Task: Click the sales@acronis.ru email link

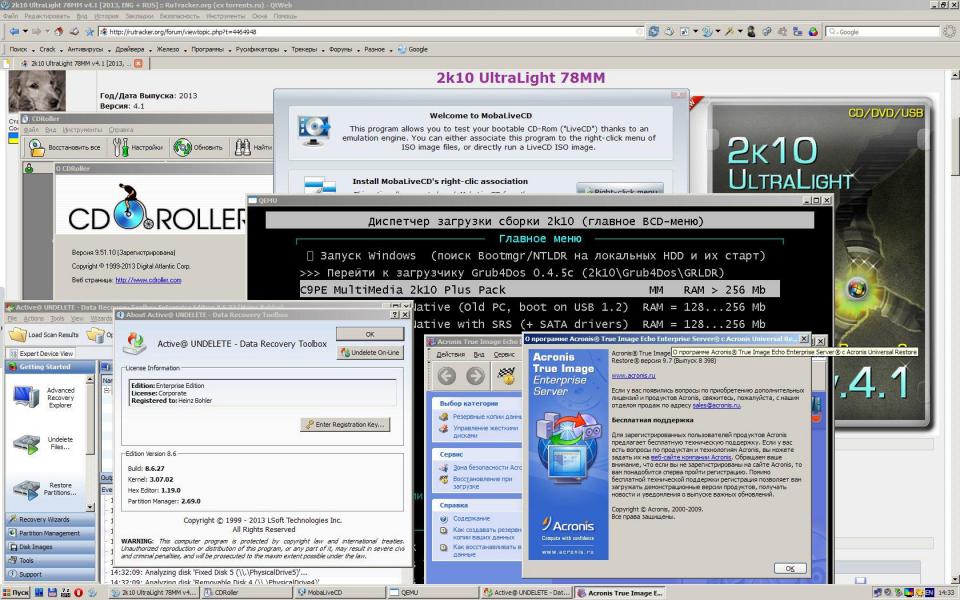Action: pyautogui.click(x=716, y=405)
